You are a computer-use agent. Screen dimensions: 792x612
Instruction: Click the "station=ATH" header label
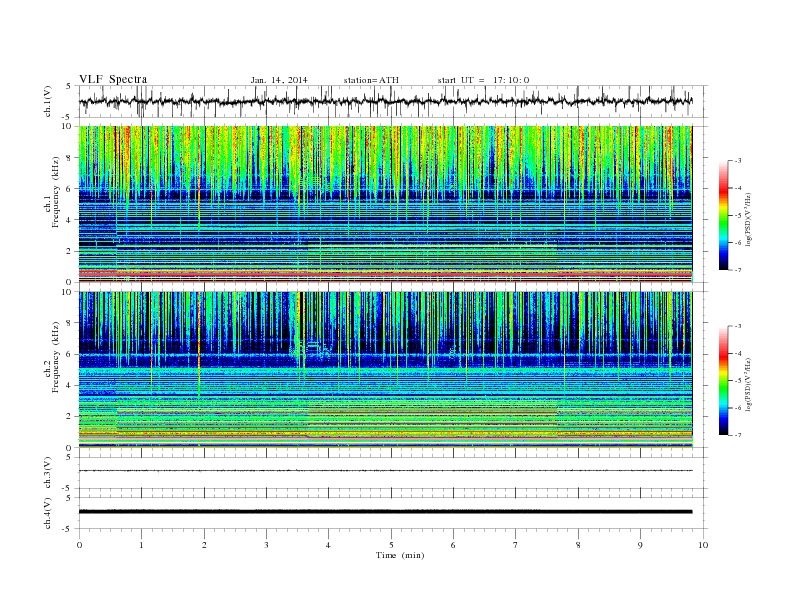pyautogui.click(x=371, y=80)
